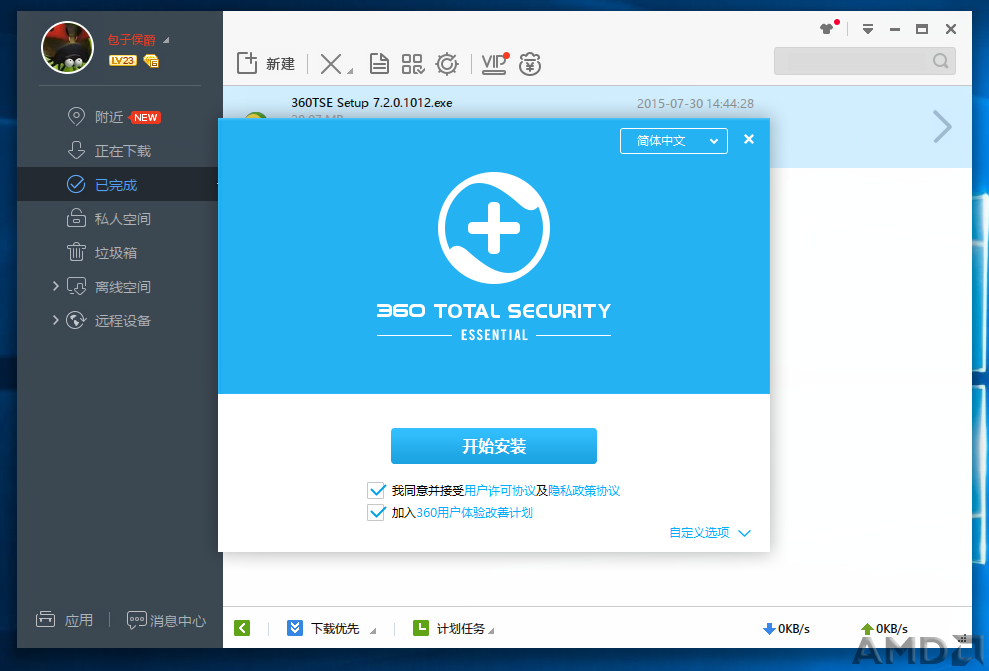Viewport: 989px width, 671px height.
Task: Click the search magnifier icon
Action: pos(940,61)
